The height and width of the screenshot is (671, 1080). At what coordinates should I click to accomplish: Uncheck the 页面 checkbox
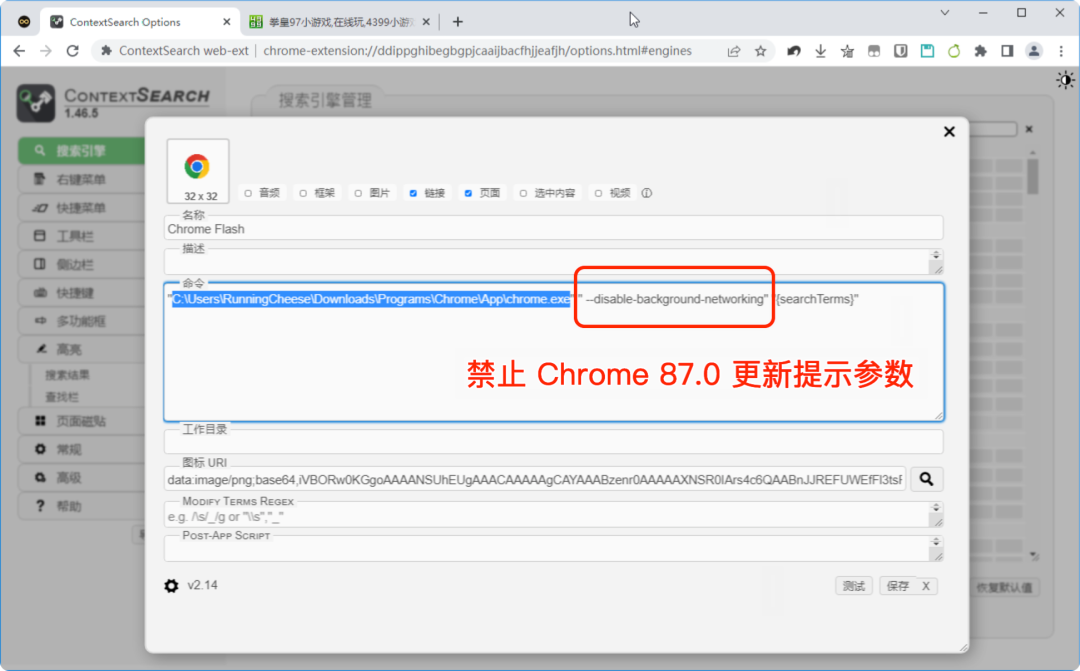468,193
